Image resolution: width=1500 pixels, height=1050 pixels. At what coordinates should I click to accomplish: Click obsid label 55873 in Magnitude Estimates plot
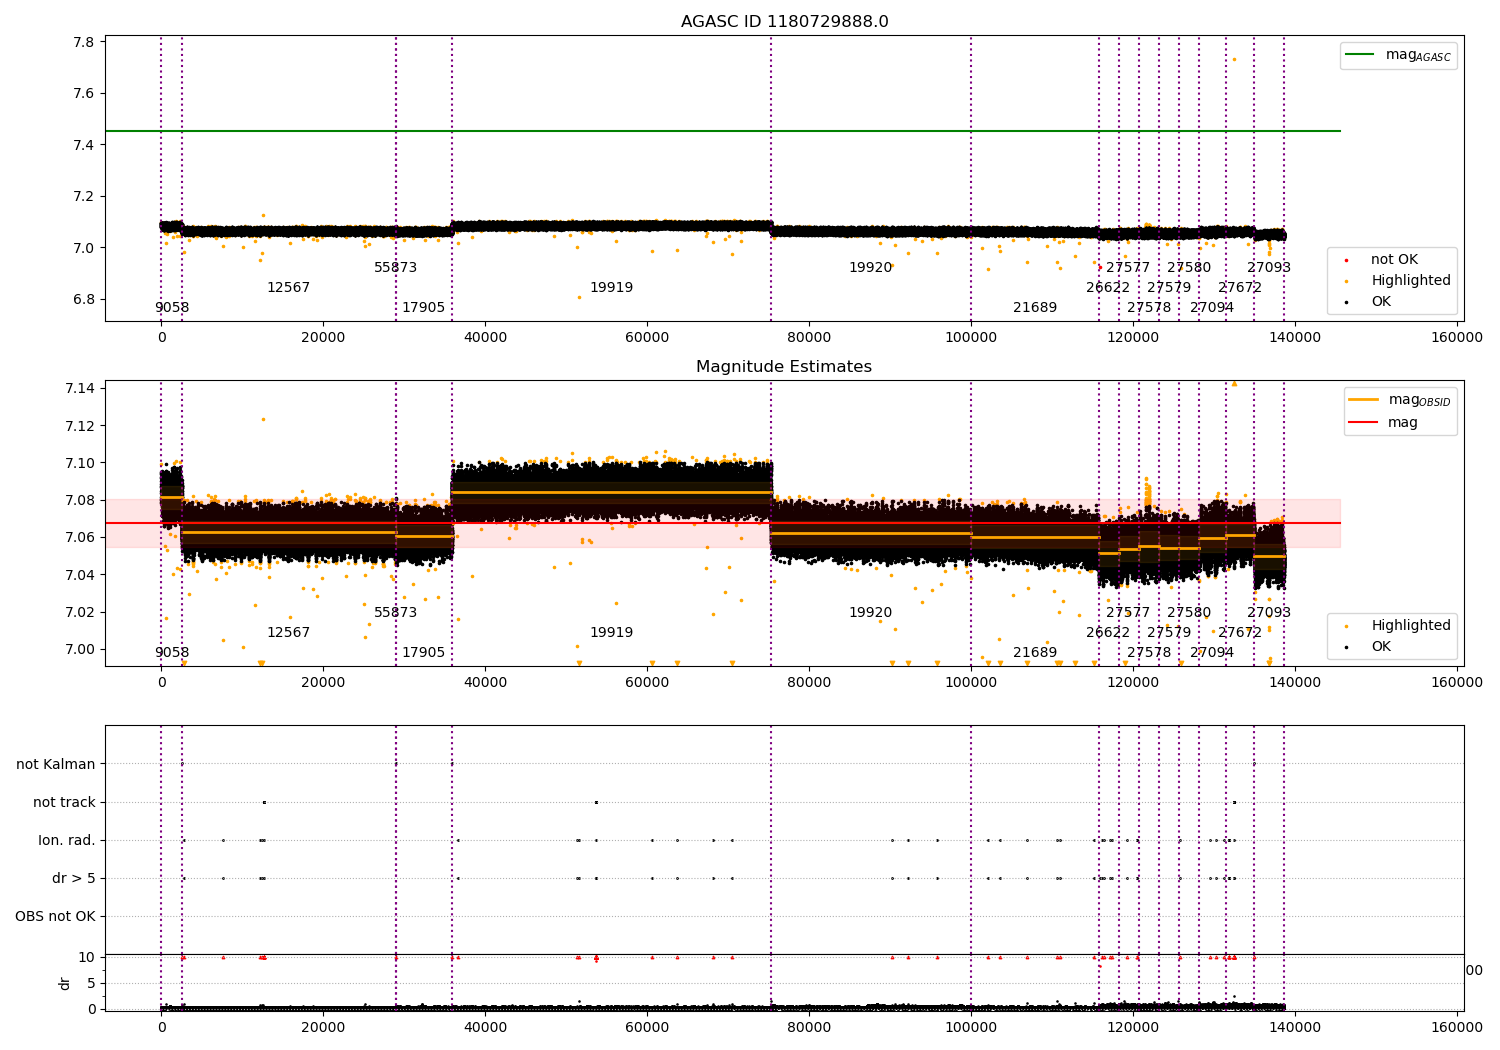[x=396, y=613]
